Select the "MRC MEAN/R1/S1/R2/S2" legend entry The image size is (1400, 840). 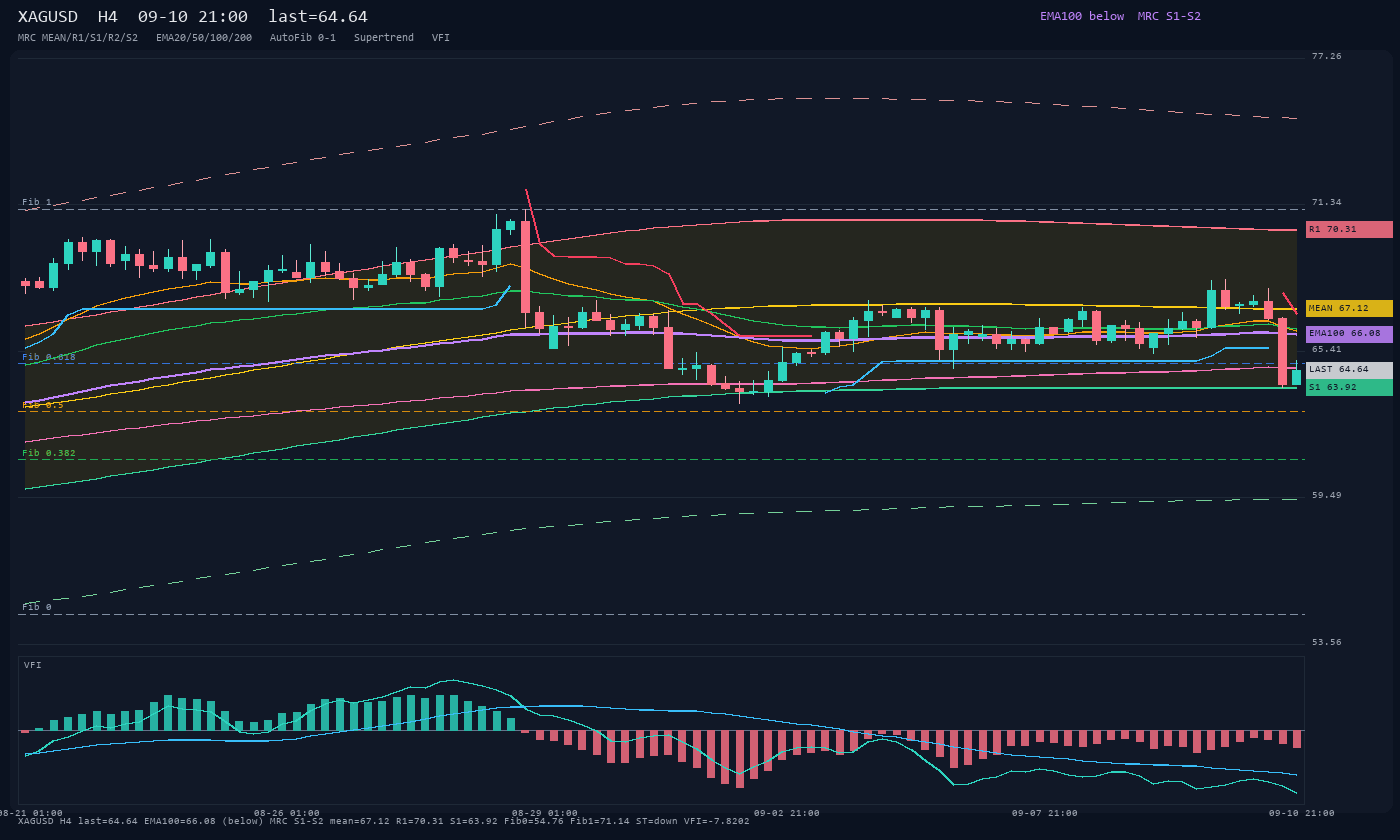pyautogui.click(x=78, y=38)
